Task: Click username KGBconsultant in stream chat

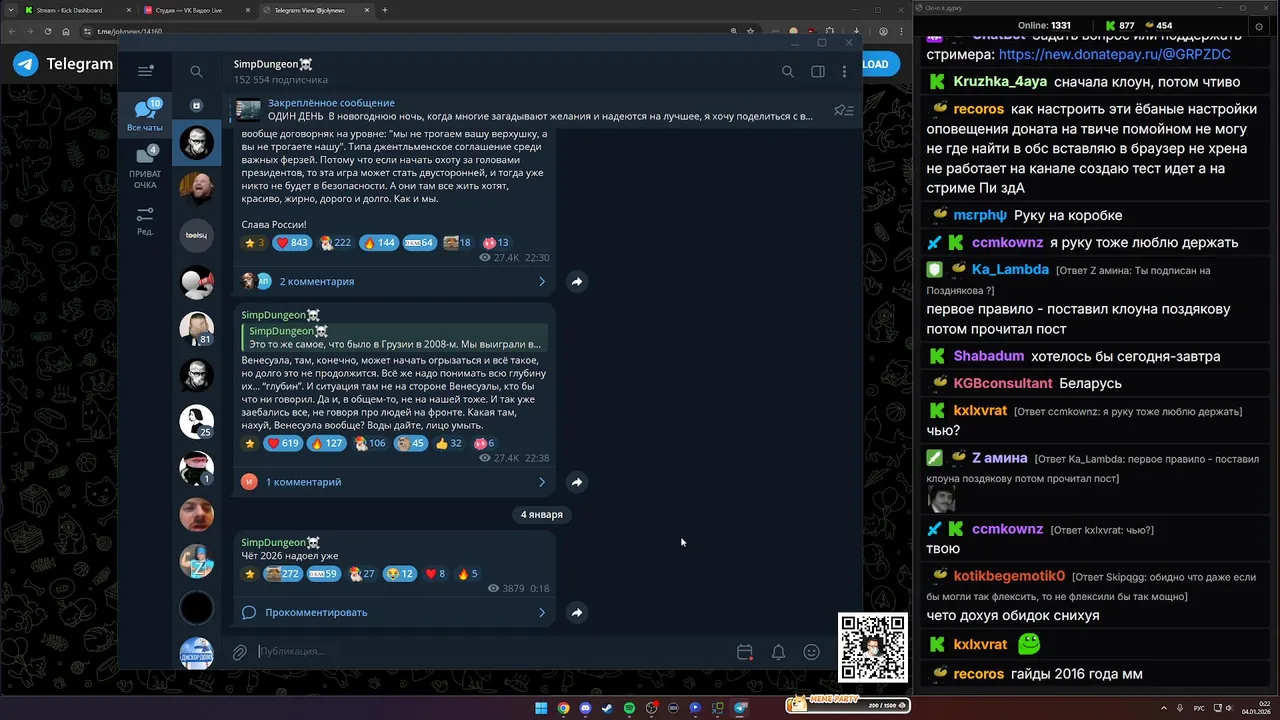Action: (1003, 383)
